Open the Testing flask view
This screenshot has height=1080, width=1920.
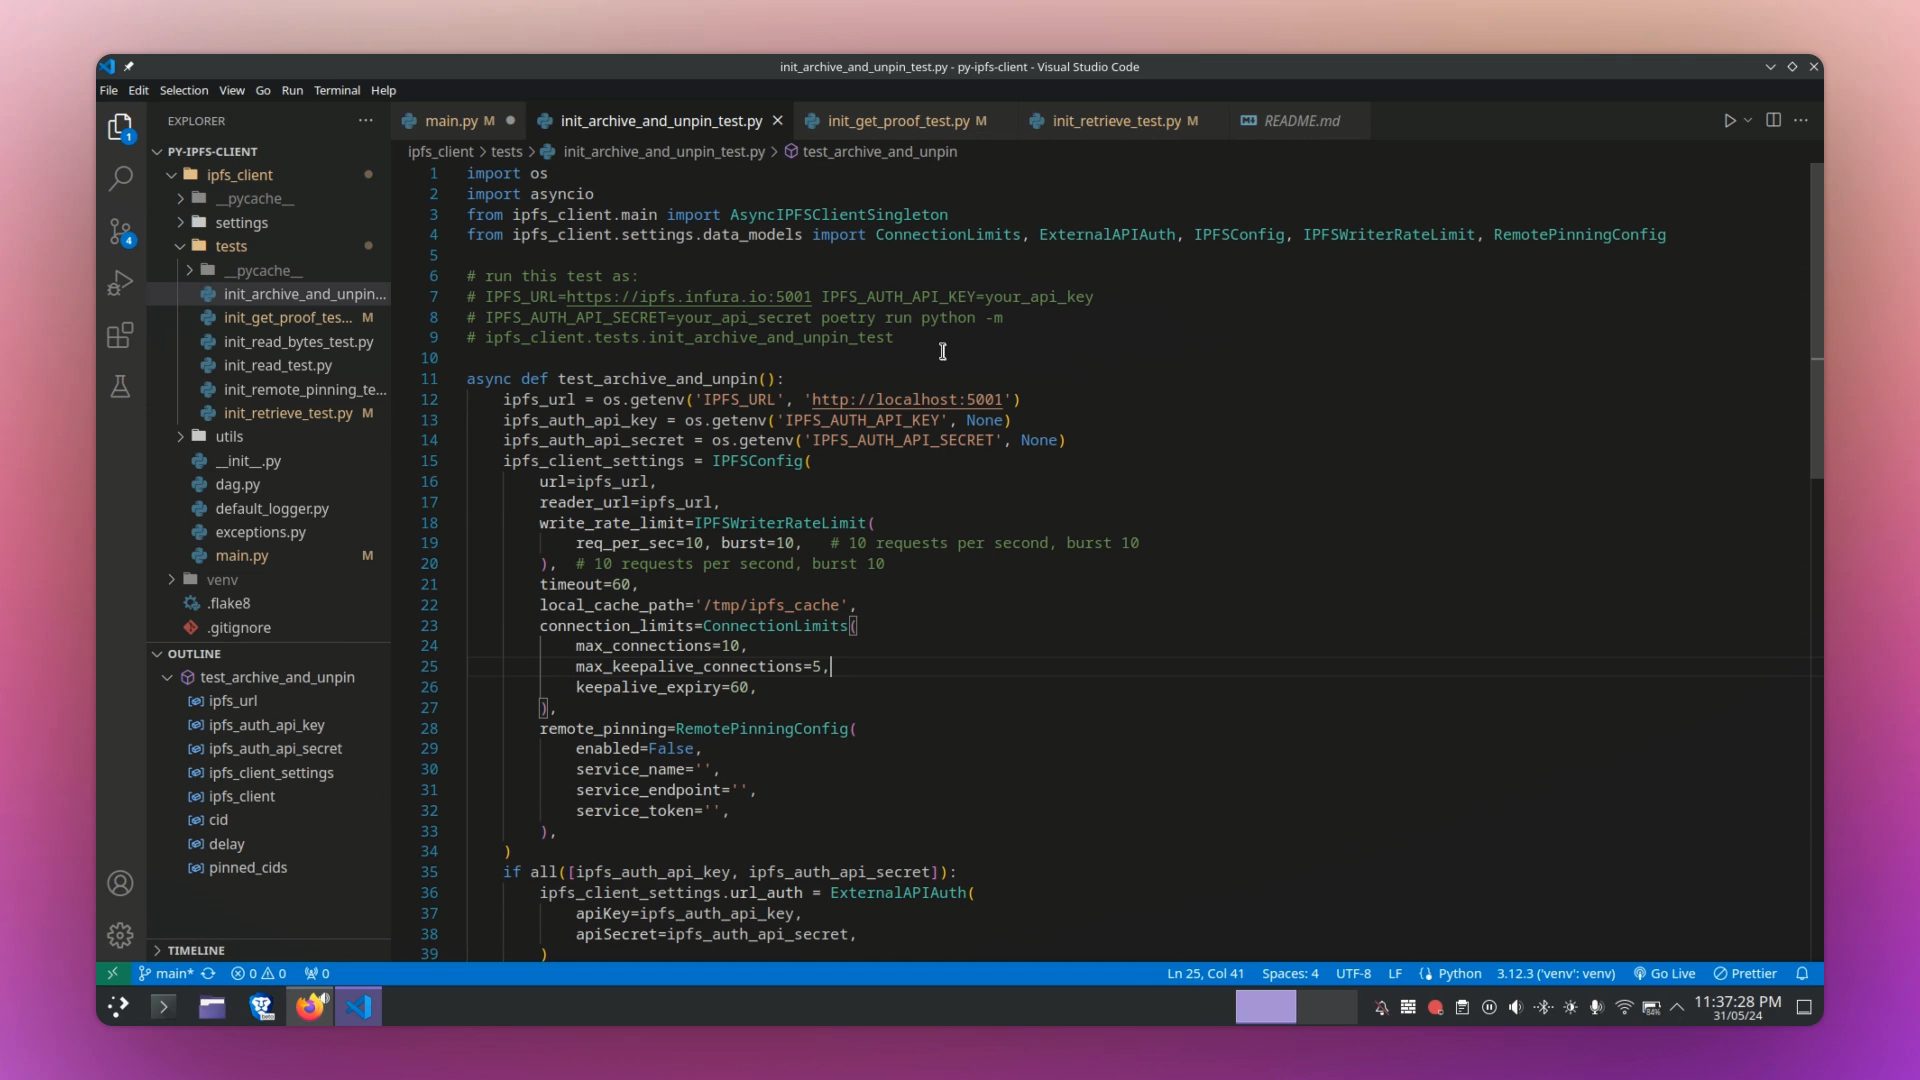pyautogui.click(x=120, y=387)
